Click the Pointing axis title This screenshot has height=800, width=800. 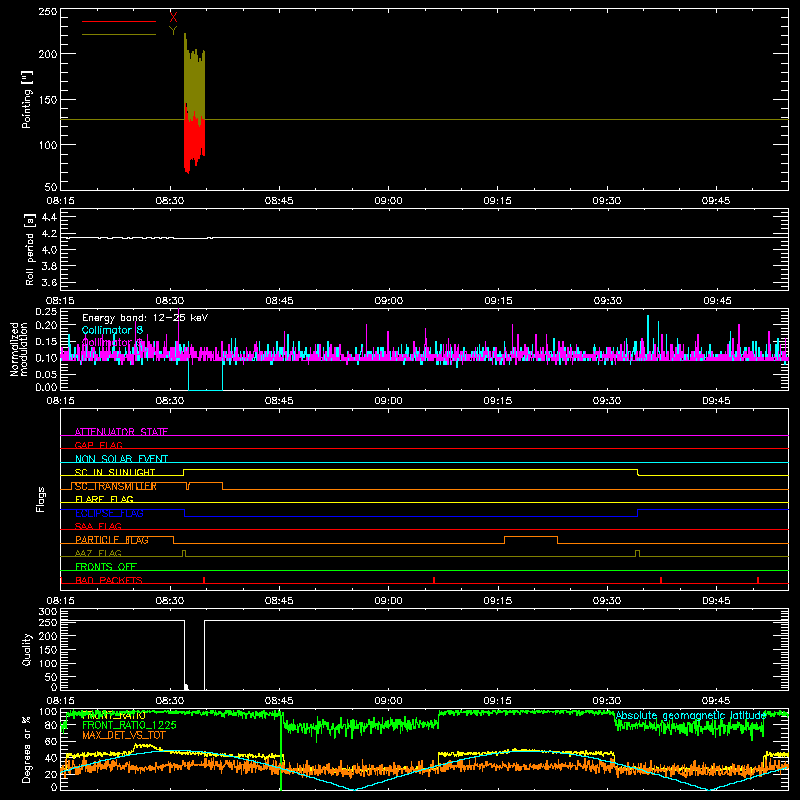[x=27, y=99]
